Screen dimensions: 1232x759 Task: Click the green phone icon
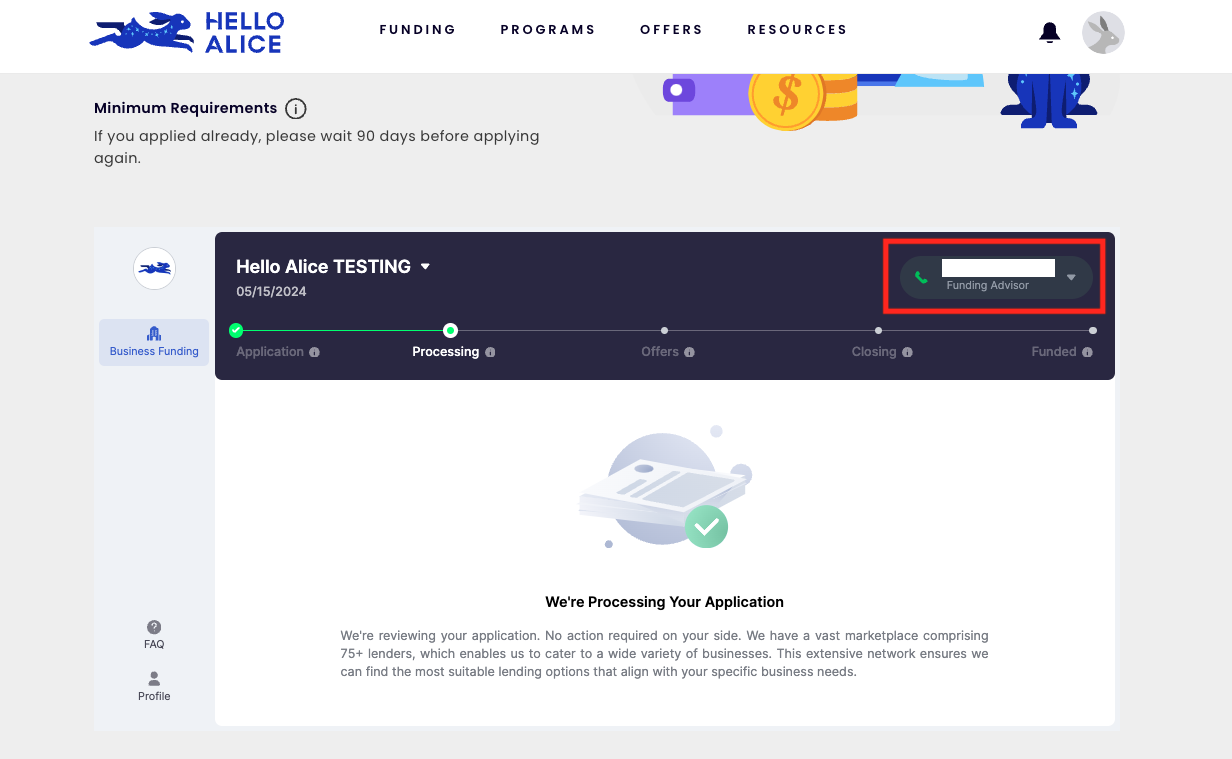(x=921, y=277)
